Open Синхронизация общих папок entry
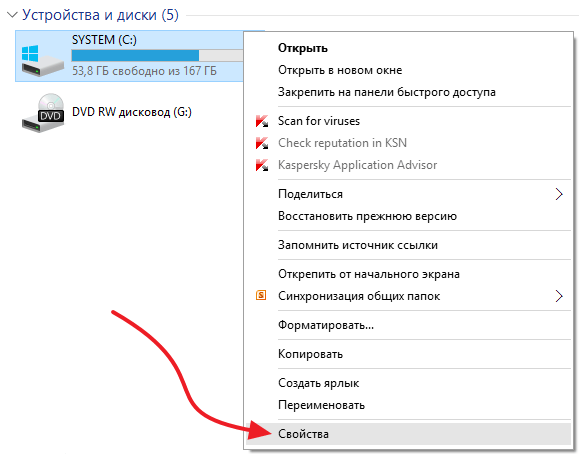The width and height of the screenshot is (579, 454). pyautogui.click(x=408, y=296)
